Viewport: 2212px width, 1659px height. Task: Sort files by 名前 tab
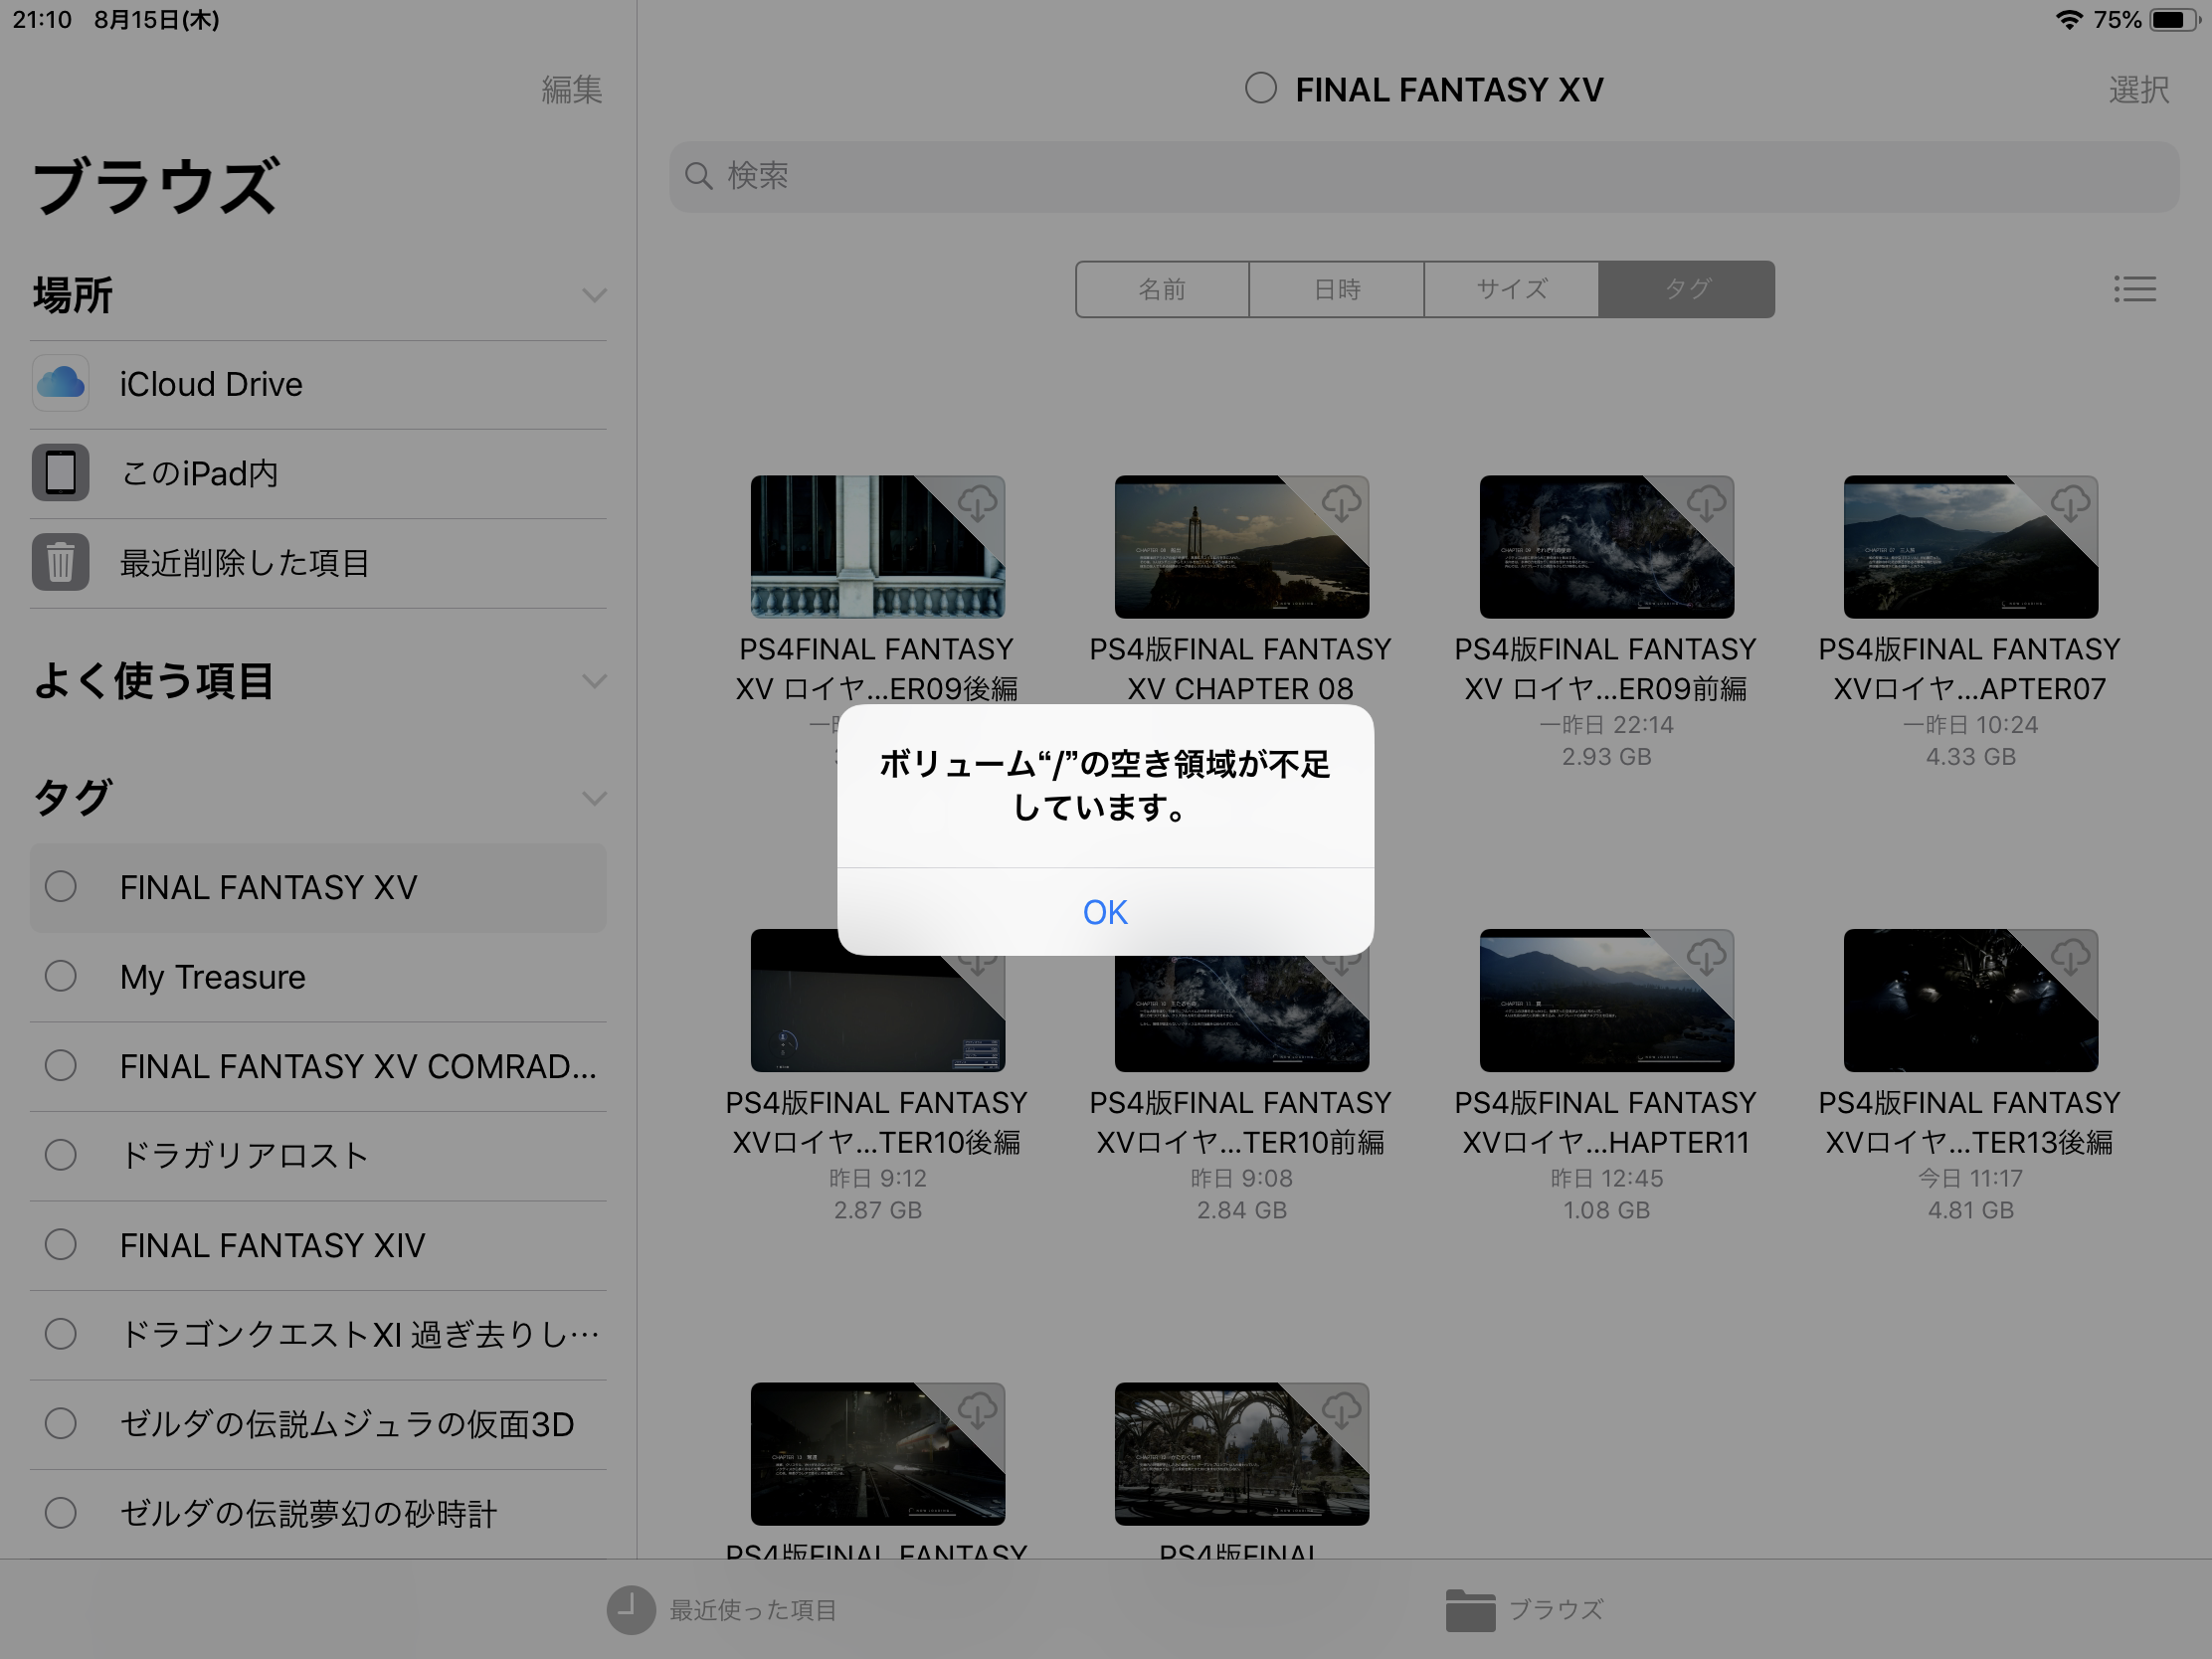point(1162,290)
